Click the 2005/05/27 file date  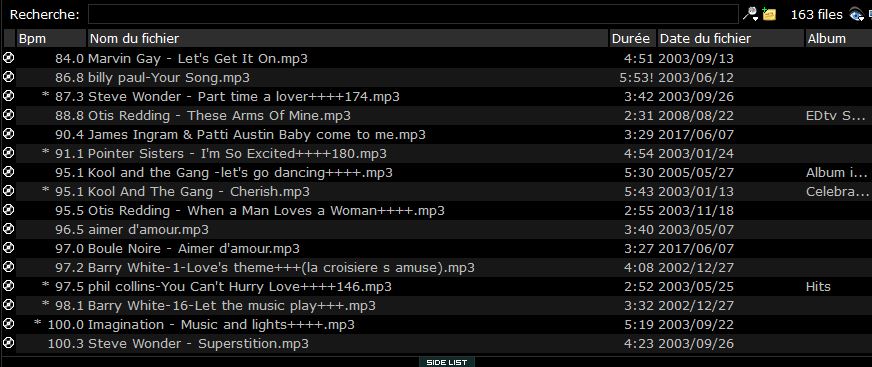pos(696,172)
